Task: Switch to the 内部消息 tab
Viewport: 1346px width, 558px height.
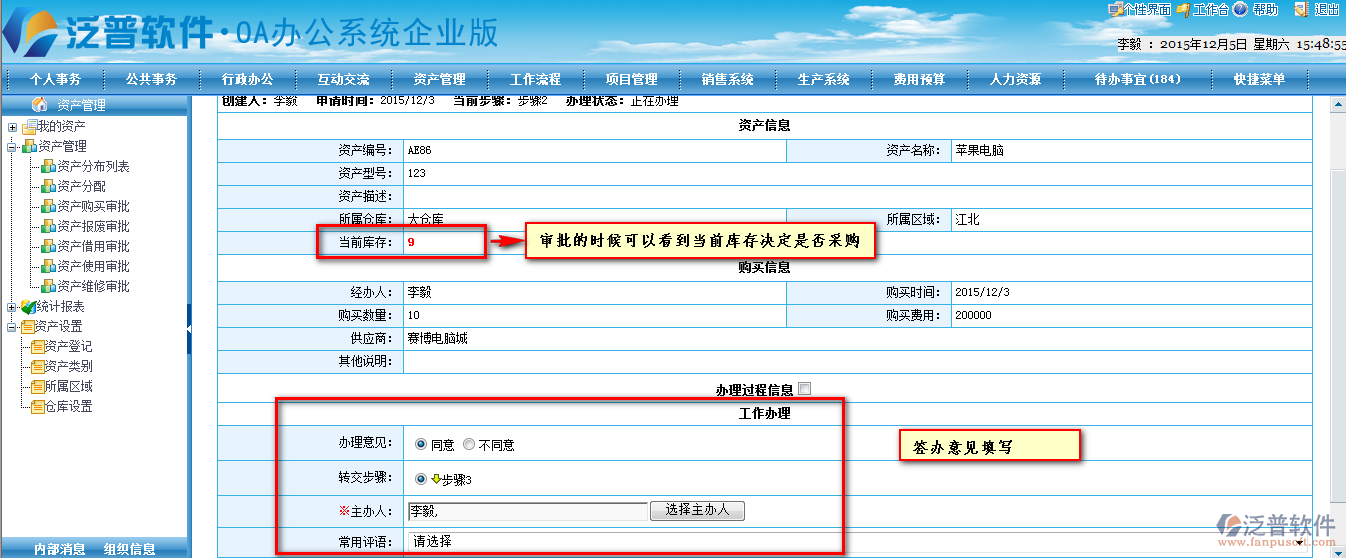Action: 60,549
